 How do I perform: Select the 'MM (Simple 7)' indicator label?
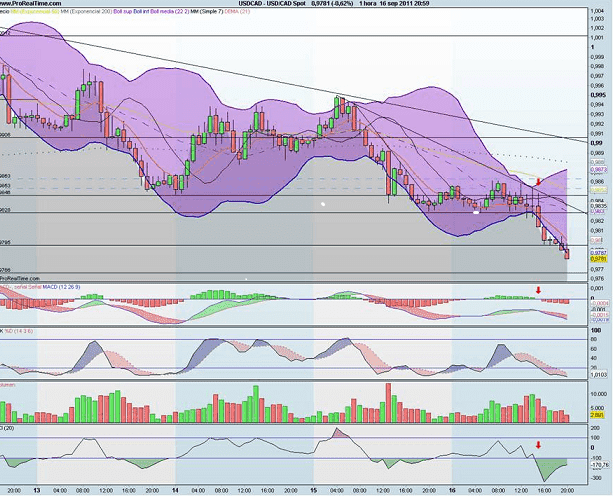click(207, 12)
